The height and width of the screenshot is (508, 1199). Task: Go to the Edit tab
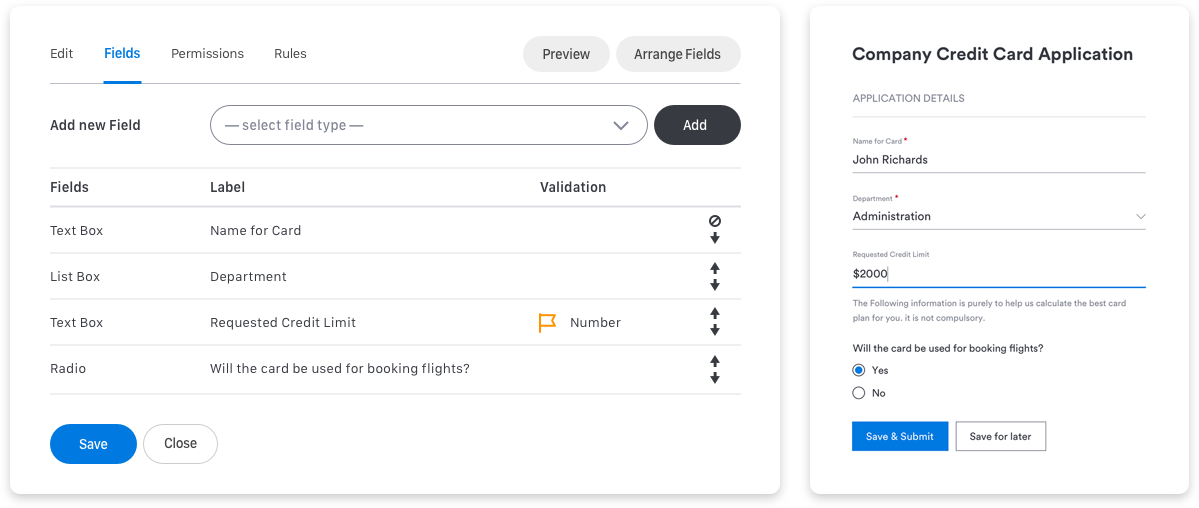click(62, 54)
